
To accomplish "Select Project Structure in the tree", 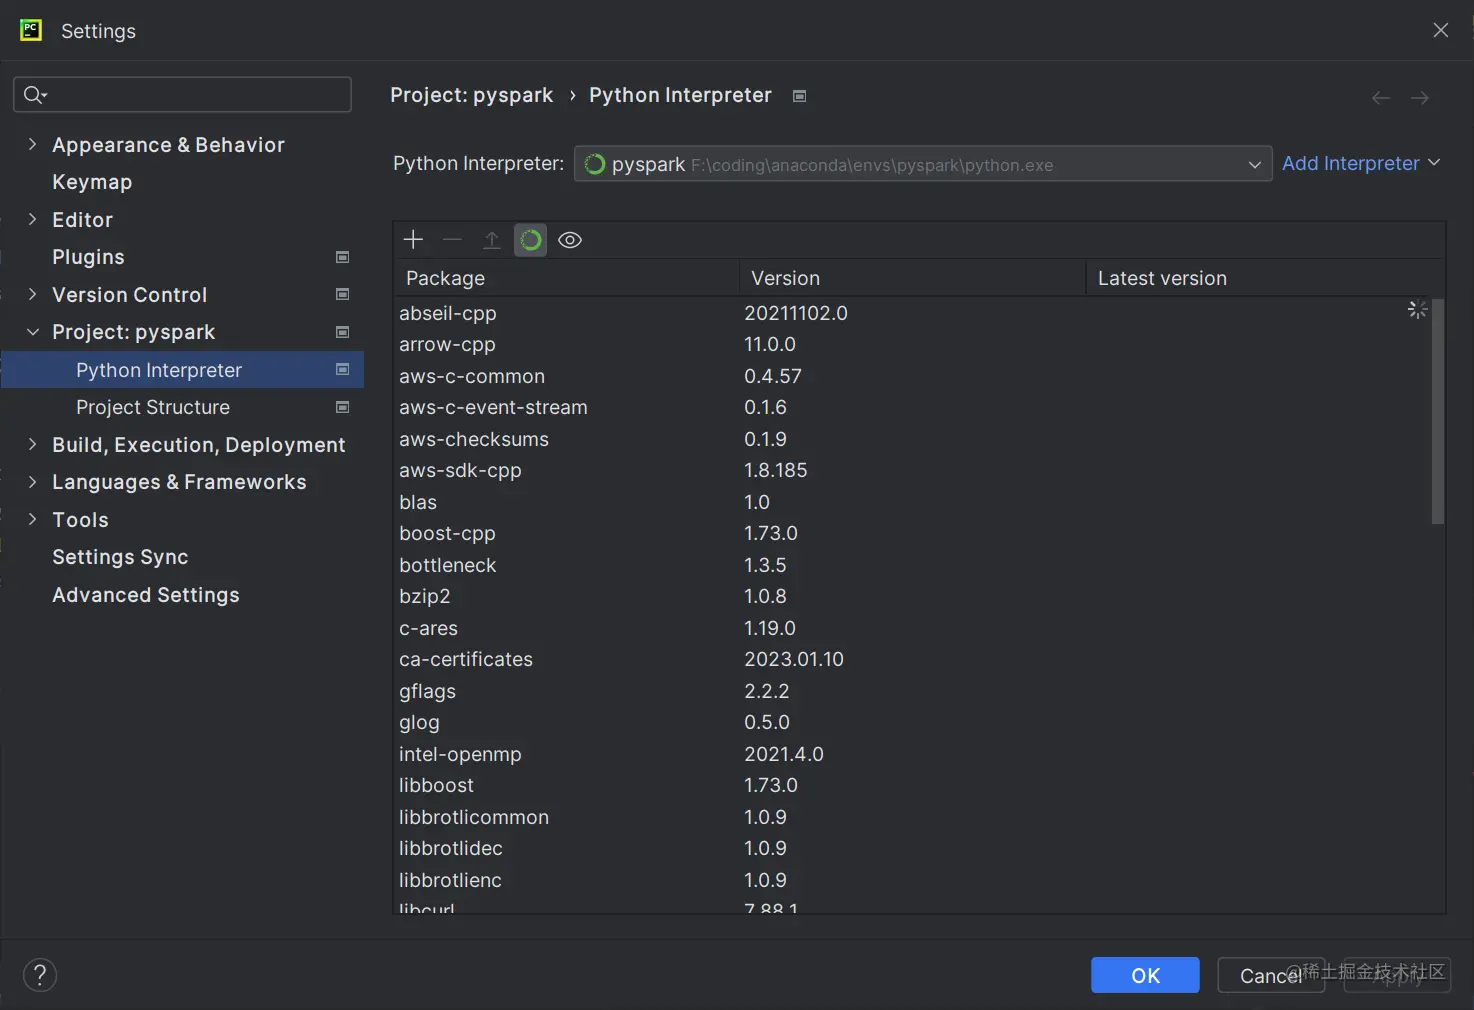I will pos(153,407).
